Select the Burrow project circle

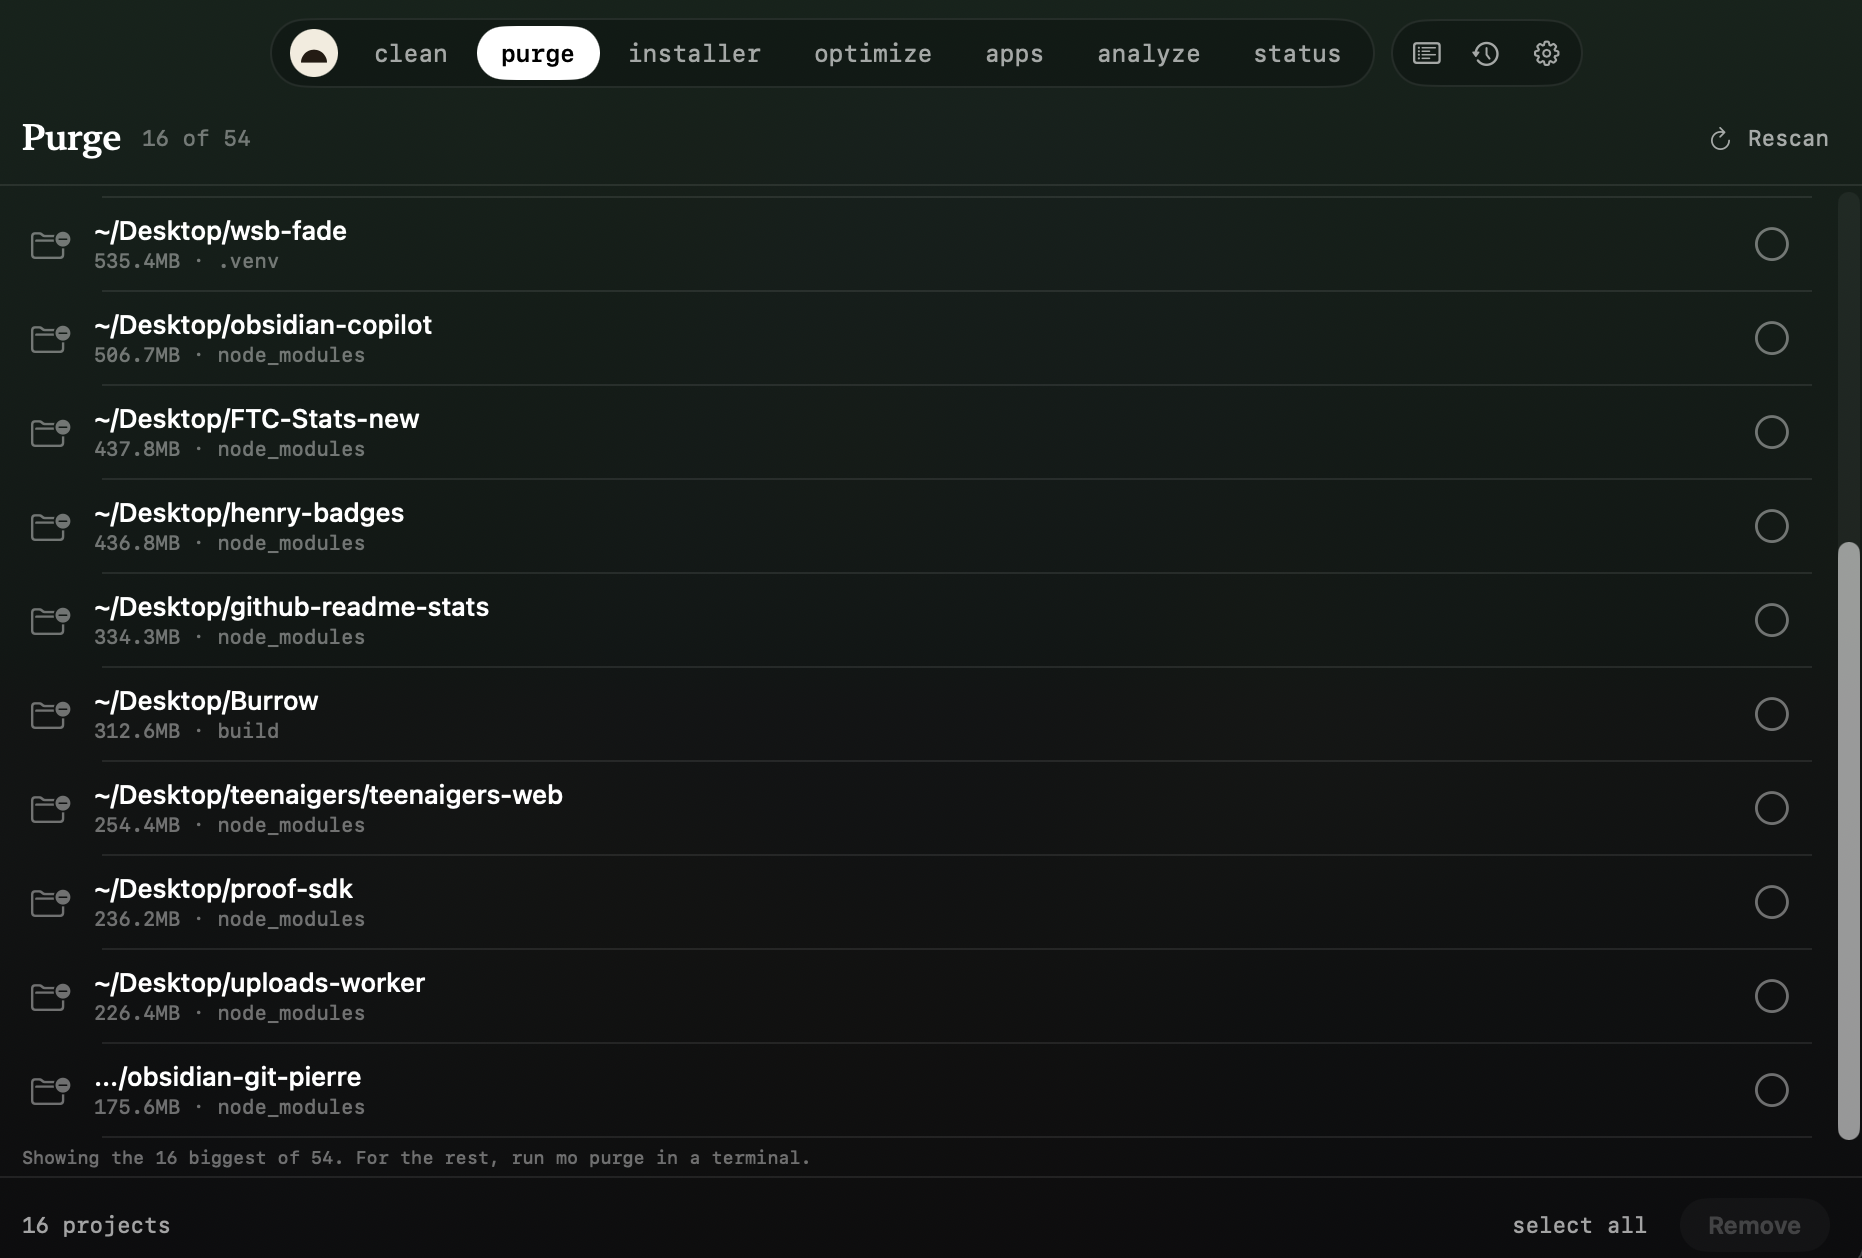1771,714
